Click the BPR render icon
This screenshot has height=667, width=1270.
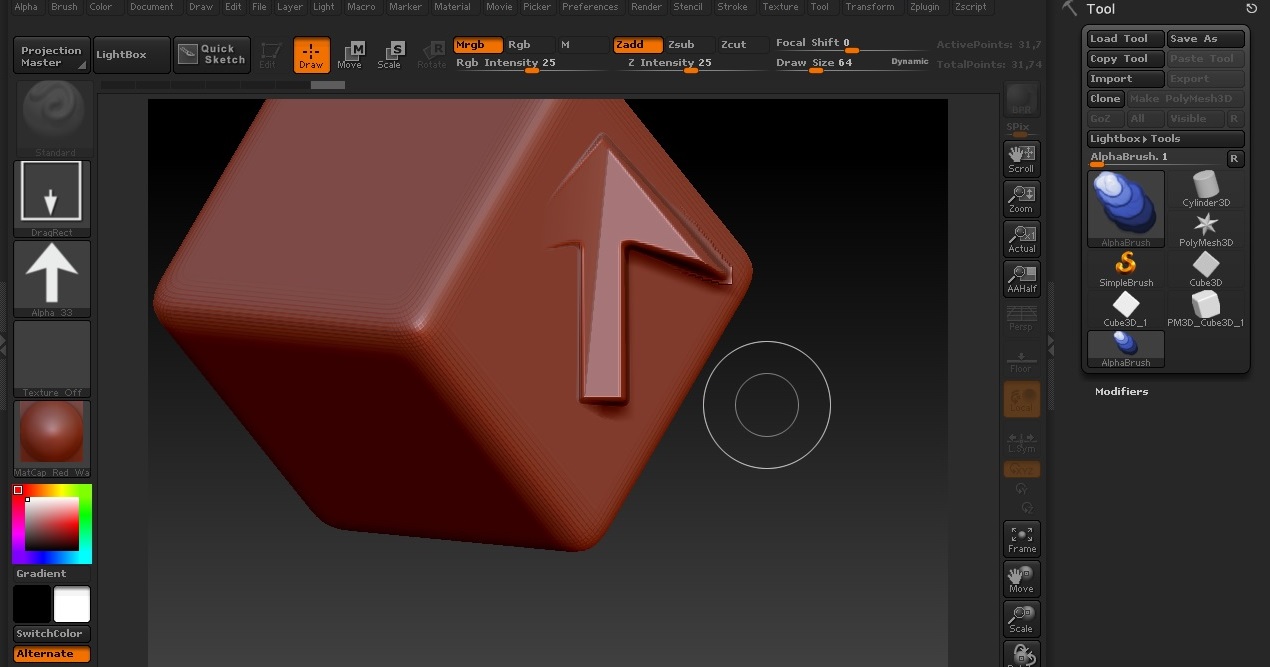point(1021,99)
